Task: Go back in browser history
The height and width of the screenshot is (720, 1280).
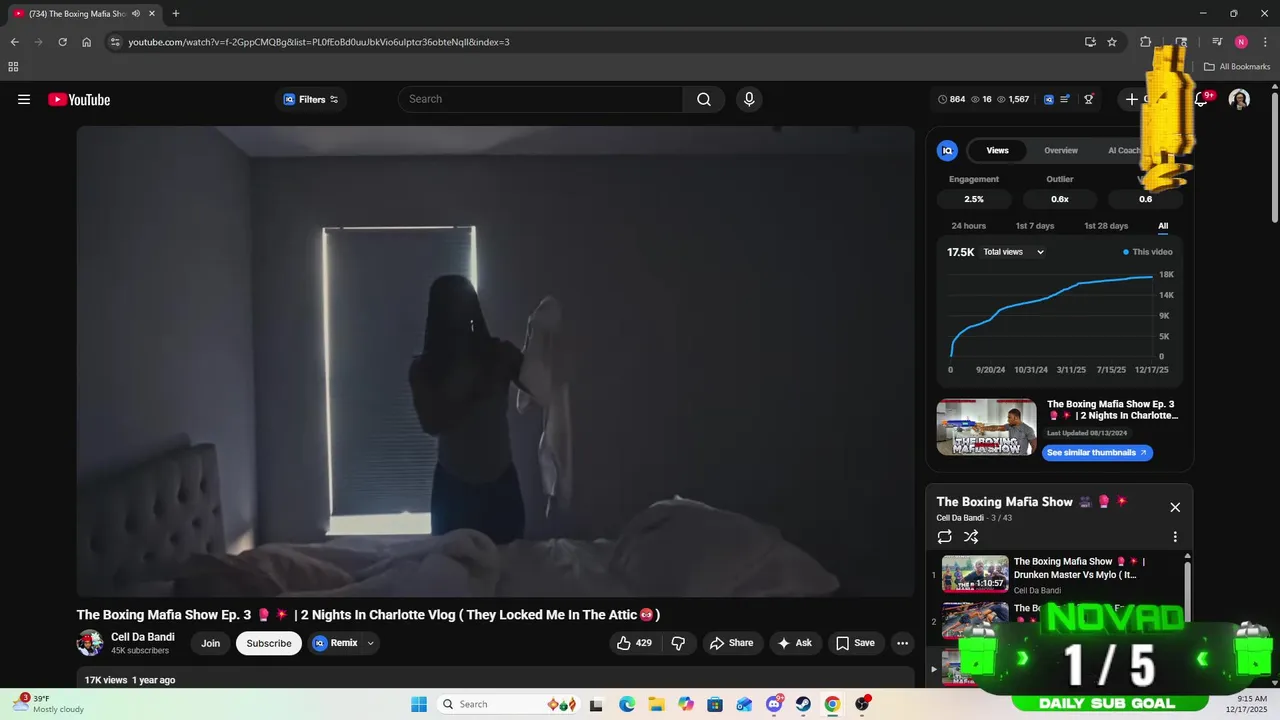Action: coord(14,42)
